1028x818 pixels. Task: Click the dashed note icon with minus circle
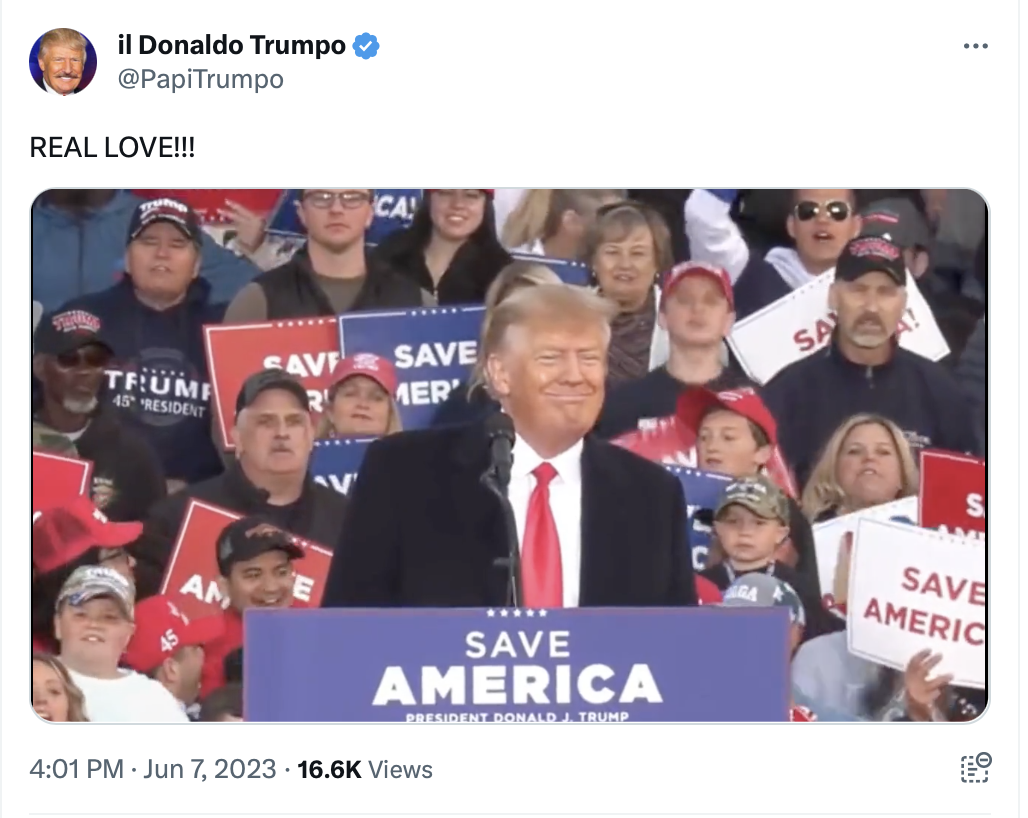click(976, 768)
